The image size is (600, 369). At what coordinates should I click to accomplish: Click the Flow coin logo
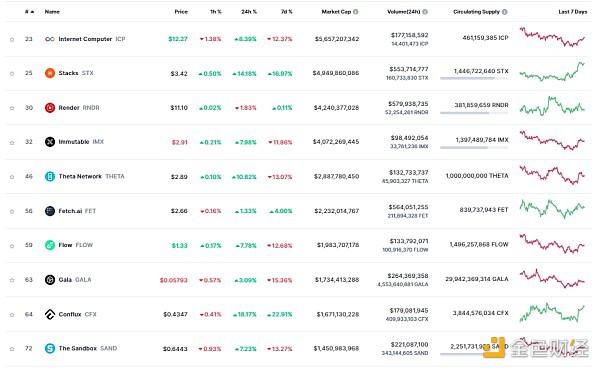pyautogui.click(x=50, y=245)
